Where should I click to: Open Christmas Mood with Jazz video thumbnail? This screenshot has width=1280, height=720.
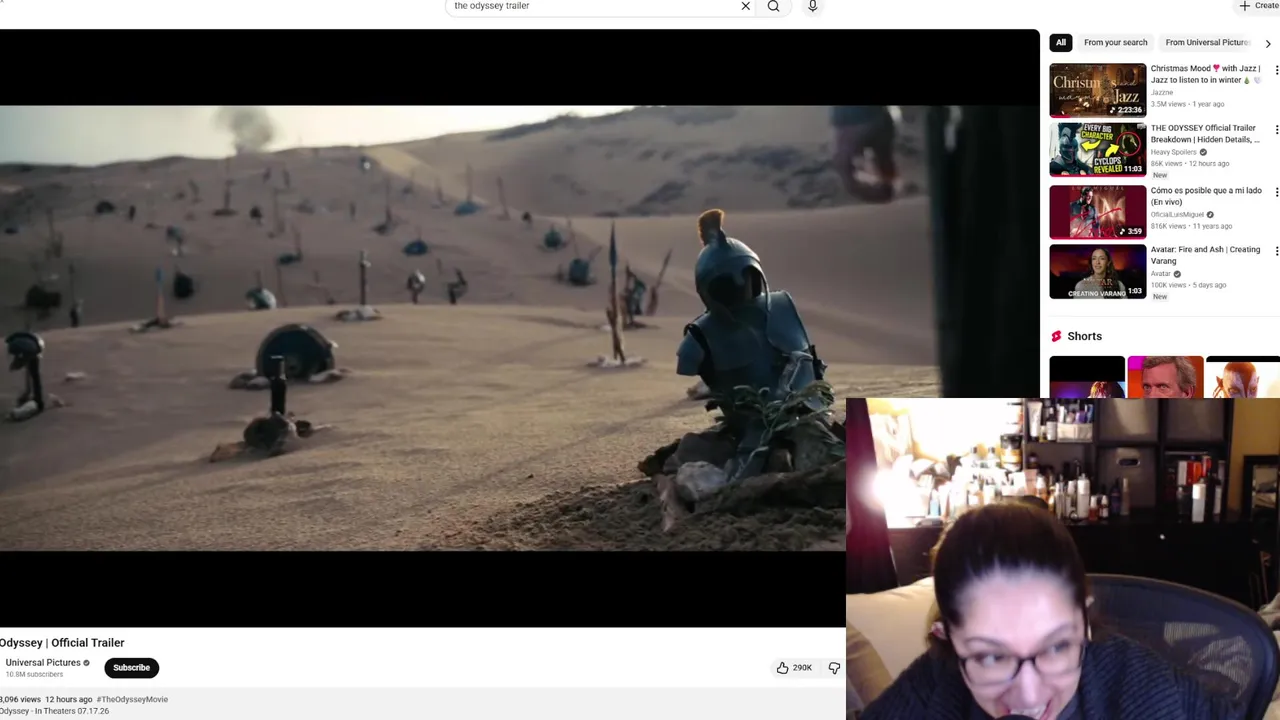pos(1097,90)
